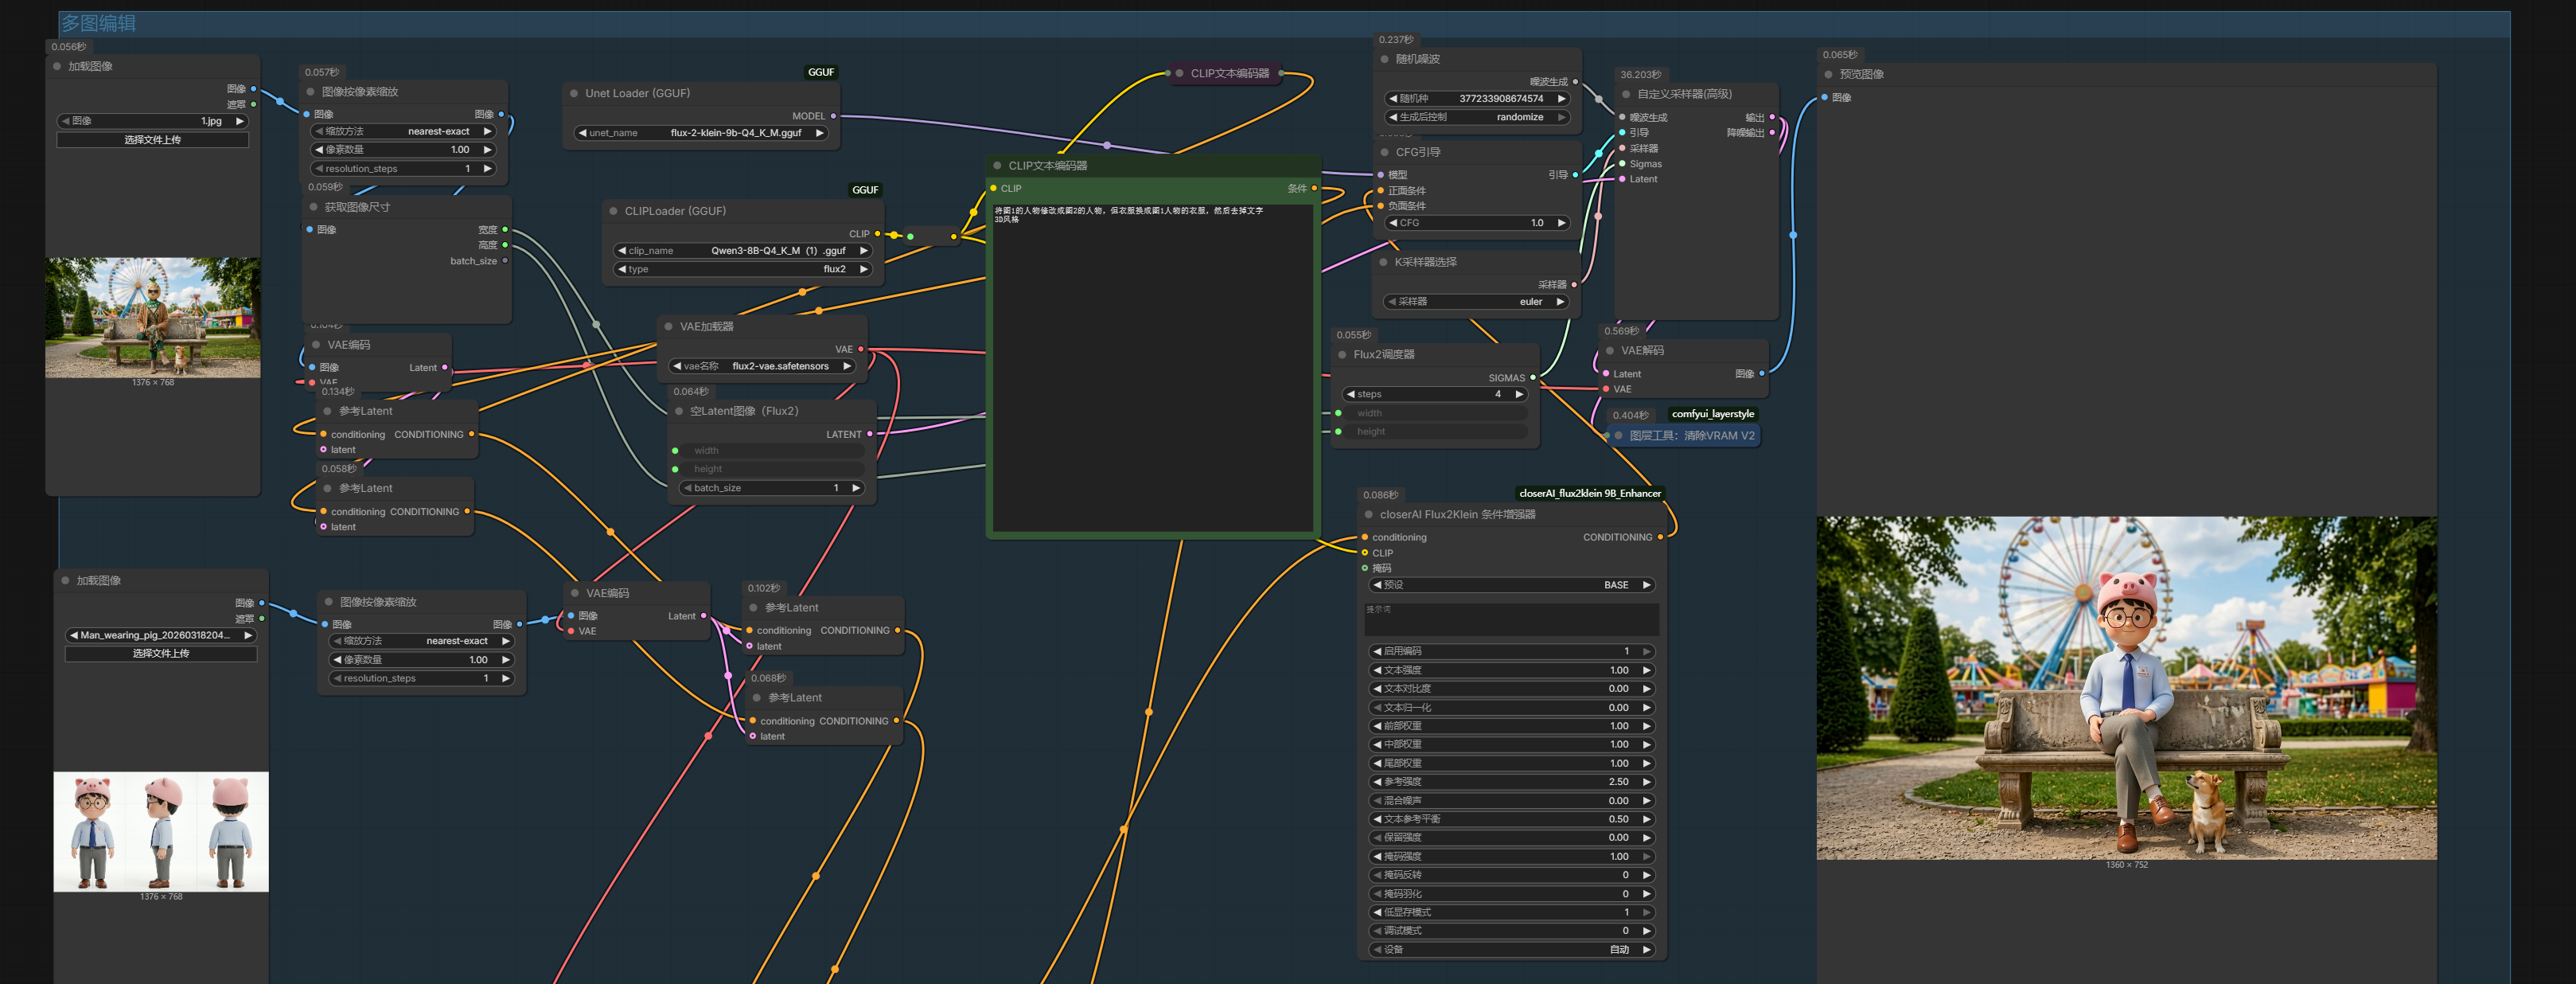Open the 采样器 euler dropdown
The height and width of the screenshot is (984, 2576).
[x=1476, y=302]
